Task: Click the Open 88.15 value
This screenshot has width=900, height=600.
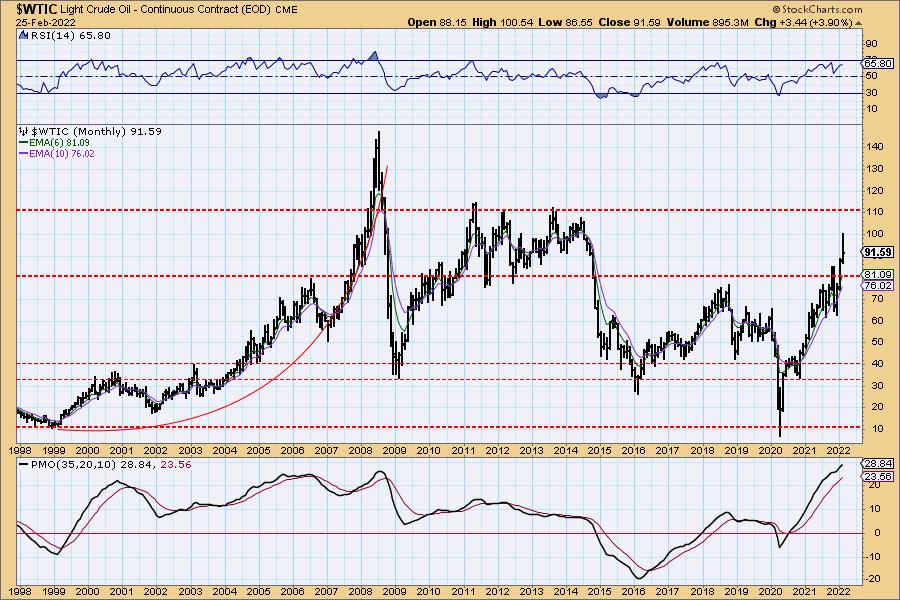Action: tap(438, 22)
